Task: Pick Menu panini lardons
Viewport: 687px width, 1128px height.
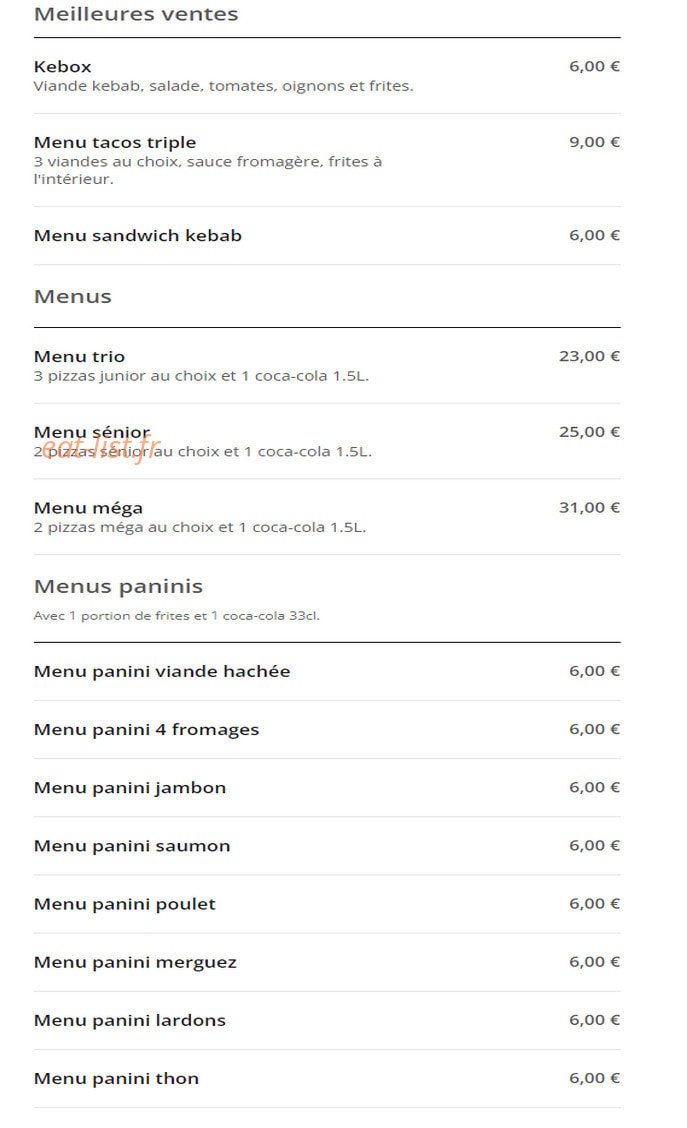Action: coord(327,1021)
